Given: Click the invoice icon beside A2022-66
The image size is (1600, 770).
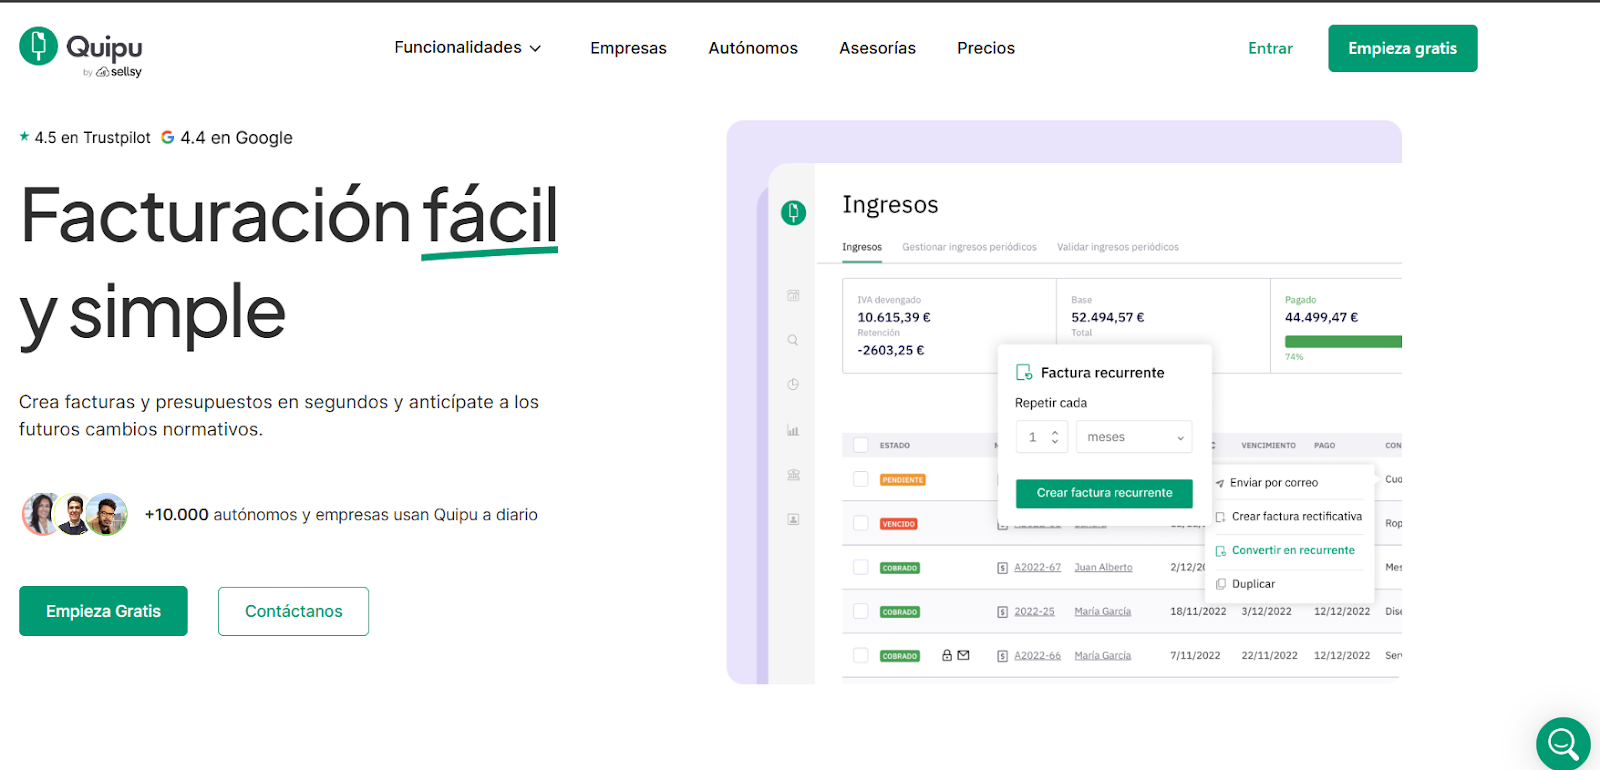Looking at the screenshot, I should (x=1002, y=656).
